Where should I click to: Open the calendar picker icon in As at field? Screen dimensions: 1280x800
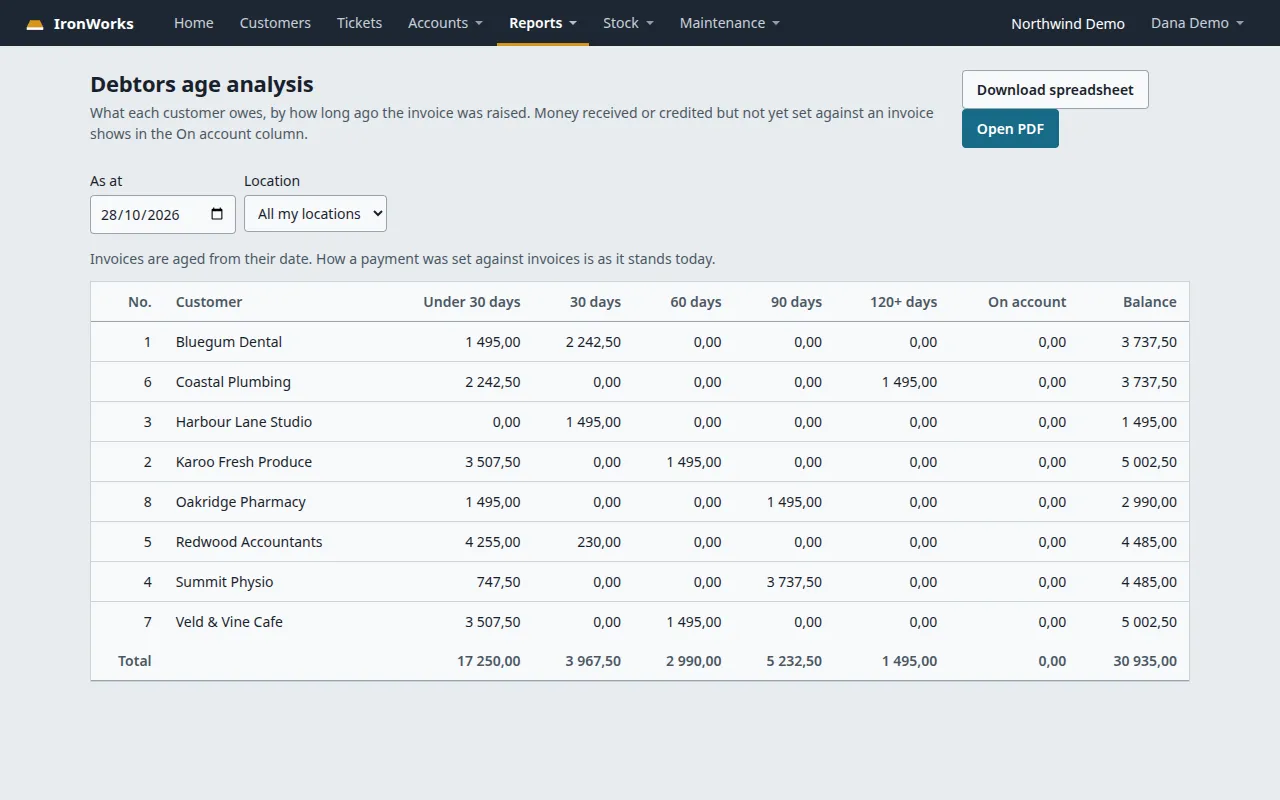pos(217,214)
